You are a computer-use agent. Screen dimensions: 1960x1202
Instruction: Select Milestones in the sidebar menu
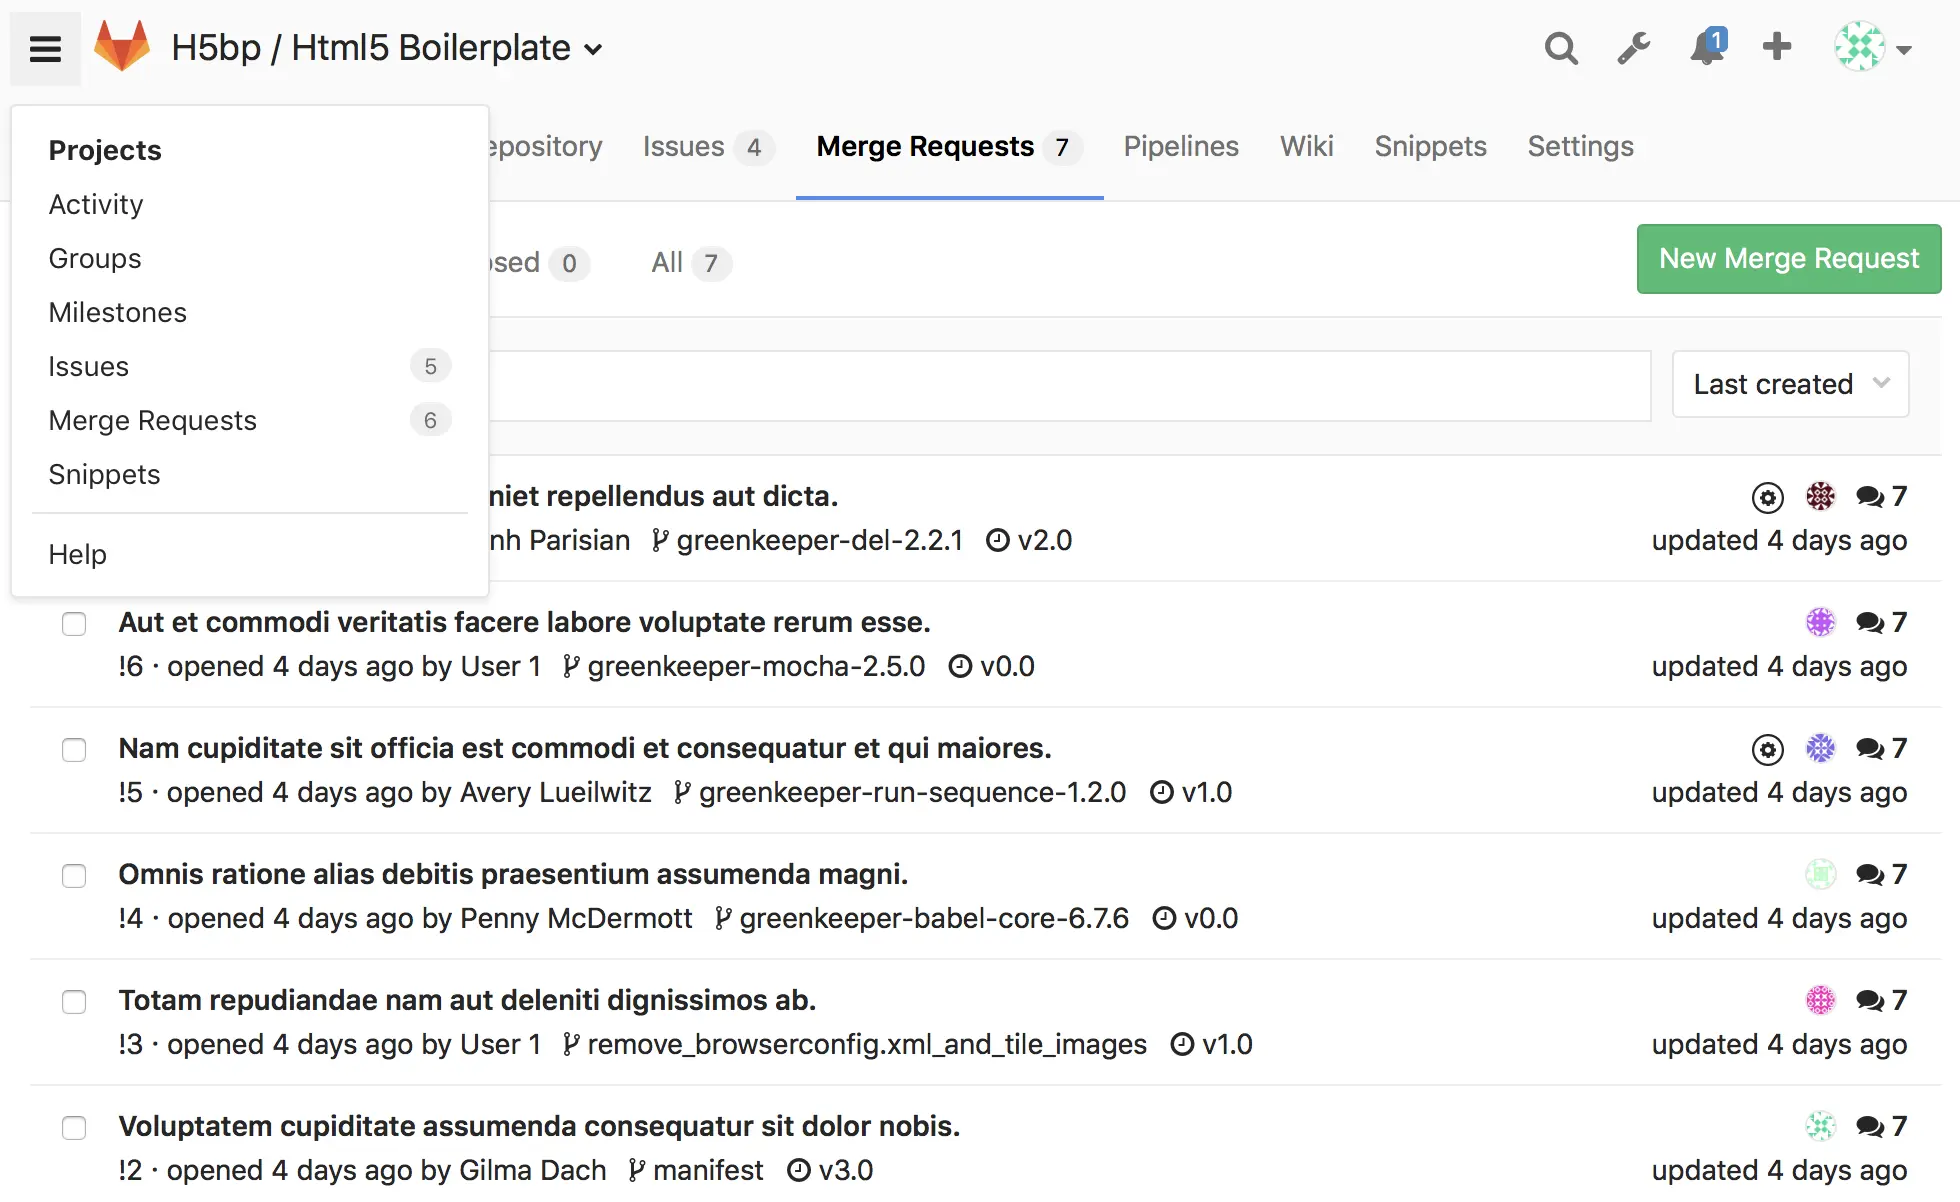(118, 312)
